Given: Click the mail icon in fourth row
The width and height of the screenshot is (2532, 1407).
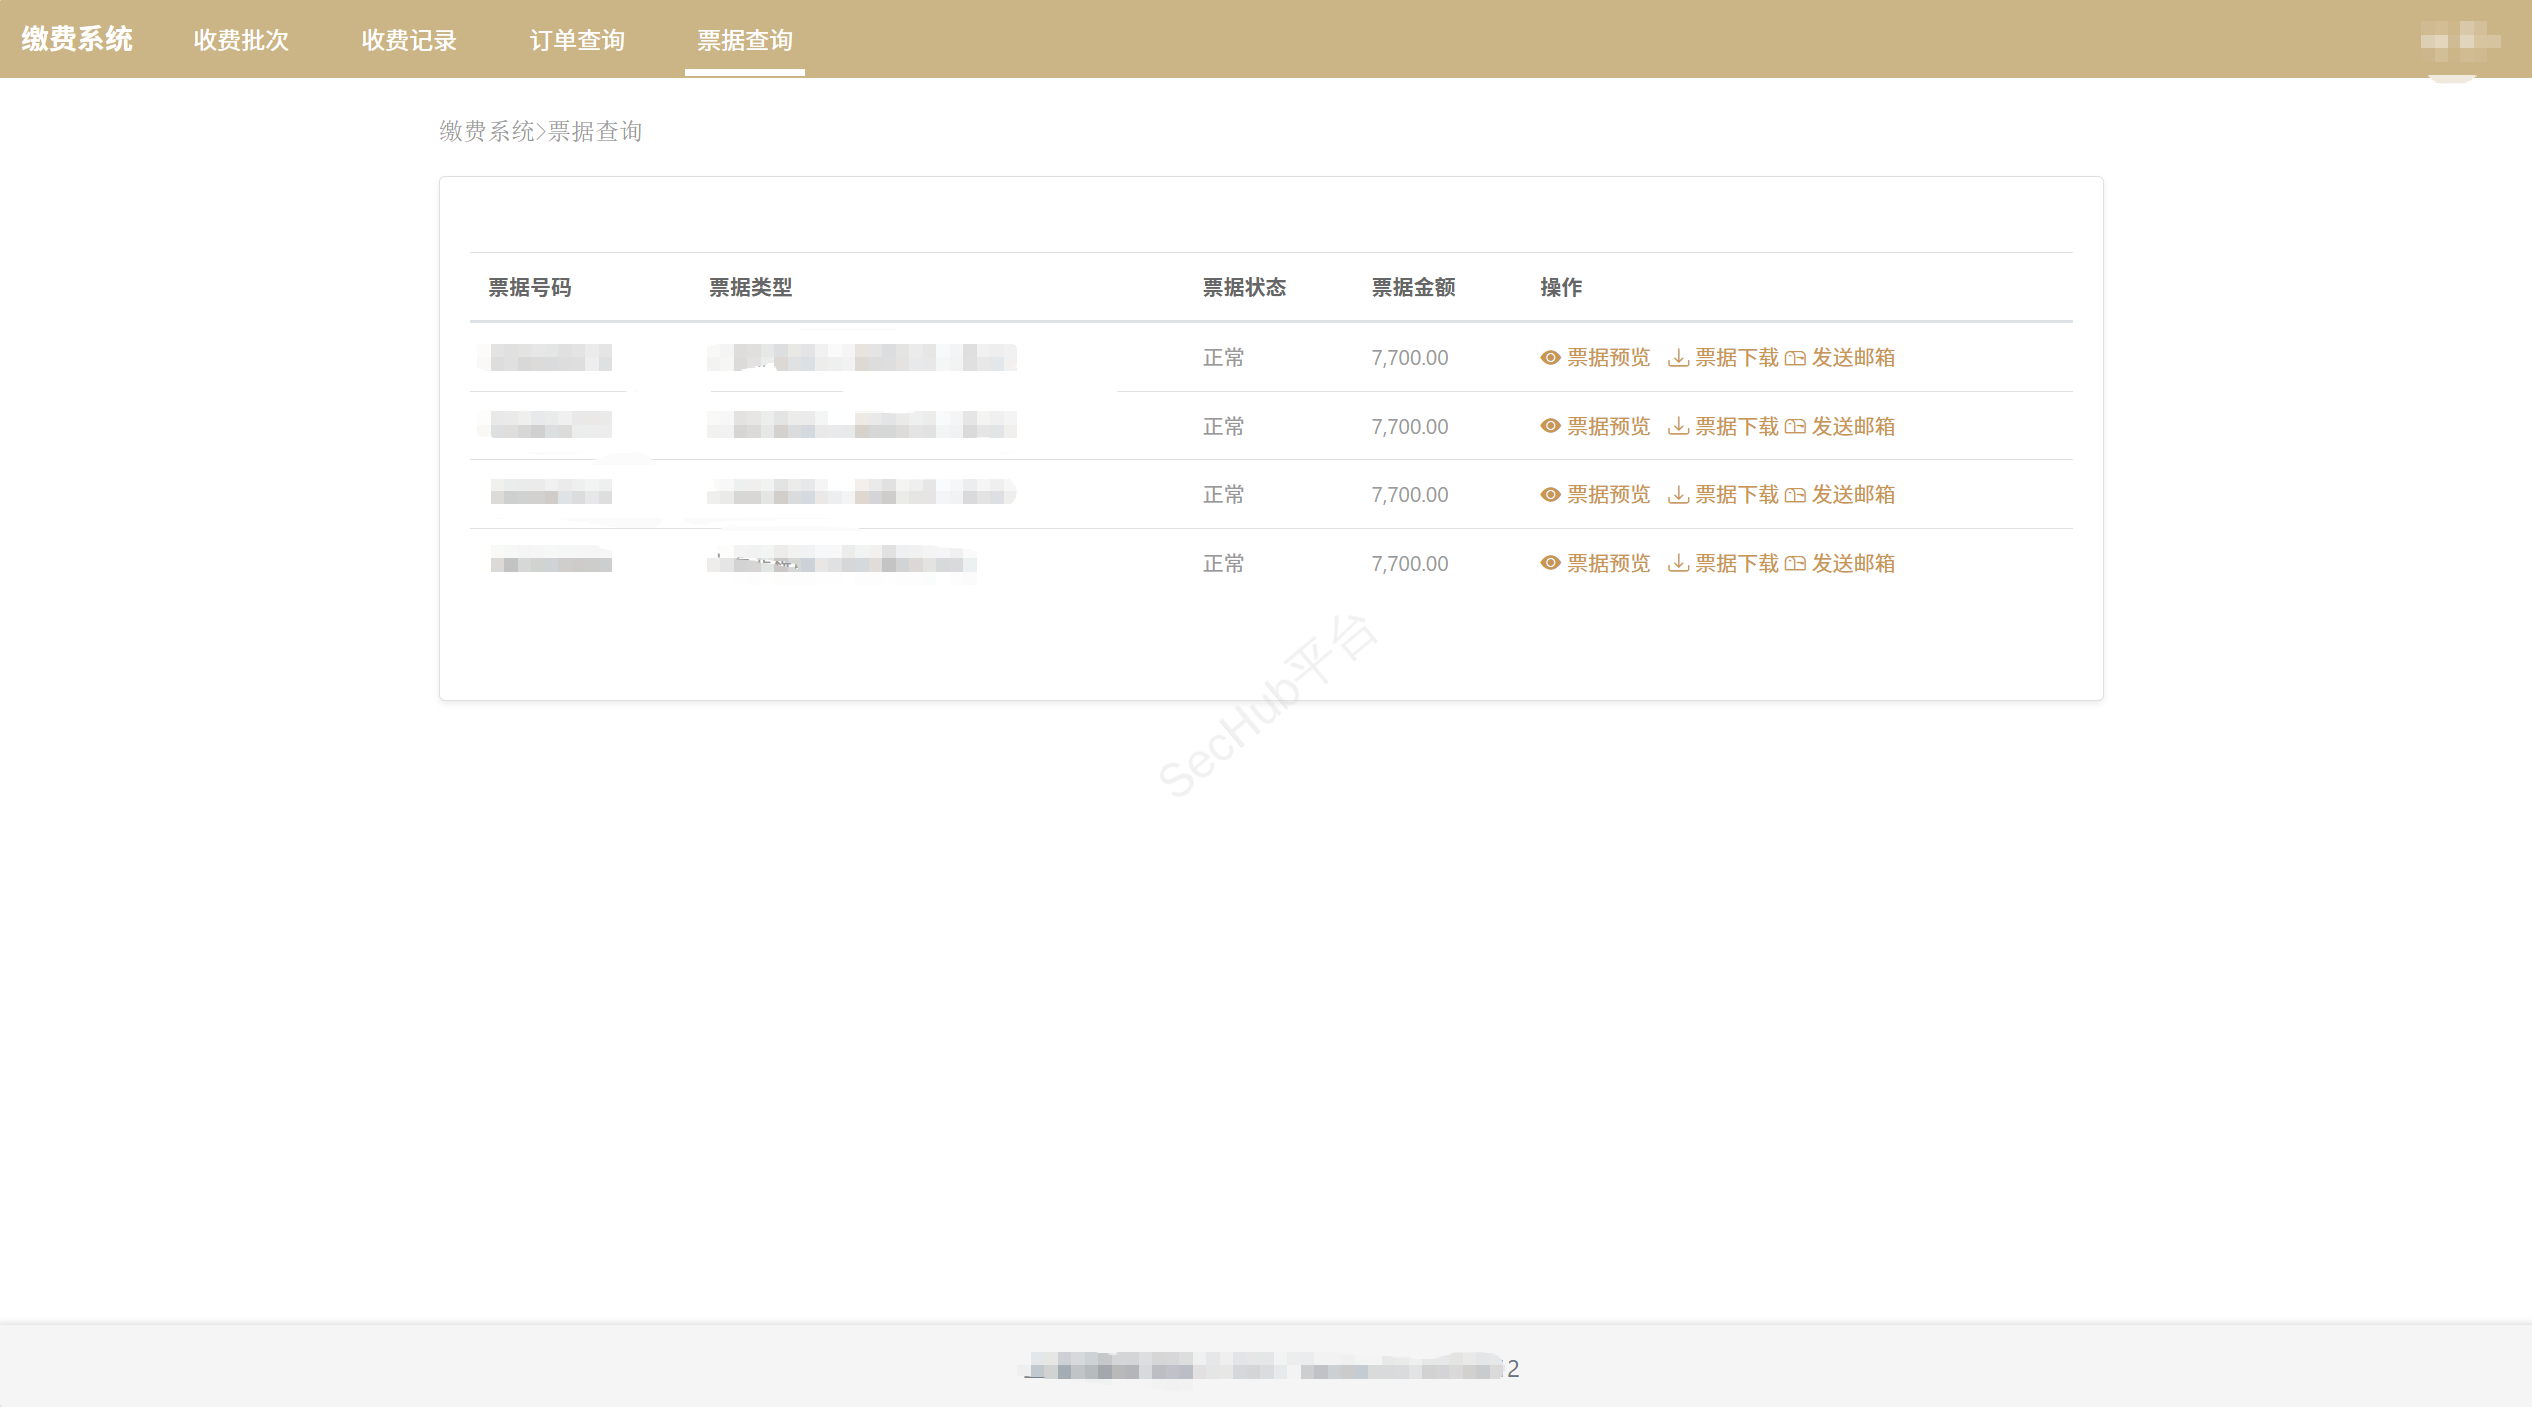Looking at the screenshot, I should coord(1795,564).
